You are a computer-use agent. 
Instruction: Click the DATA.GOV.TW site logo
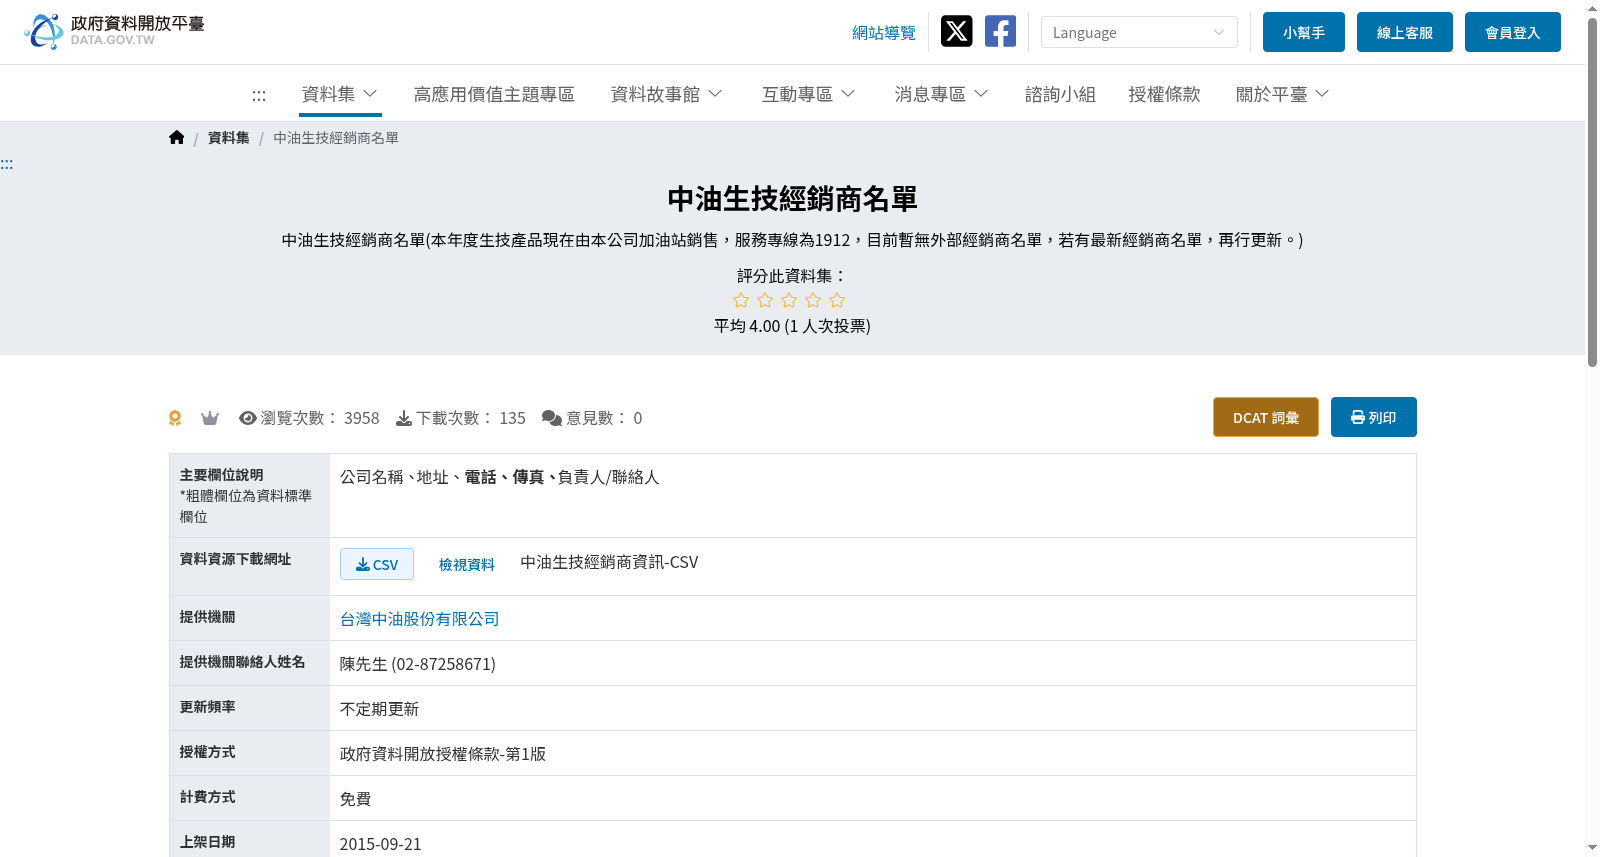pyautogui.click(x=114, y=31)
